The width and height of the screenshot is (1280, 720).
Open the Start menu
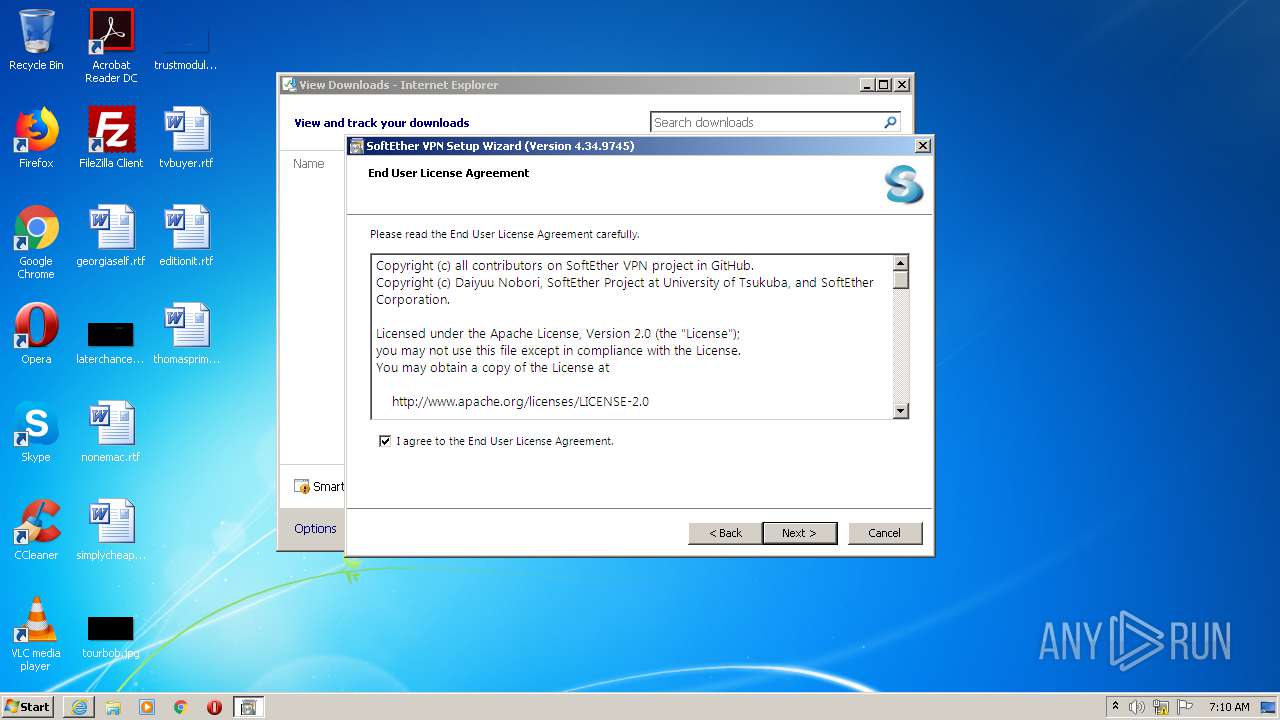(x=28, y=707)
